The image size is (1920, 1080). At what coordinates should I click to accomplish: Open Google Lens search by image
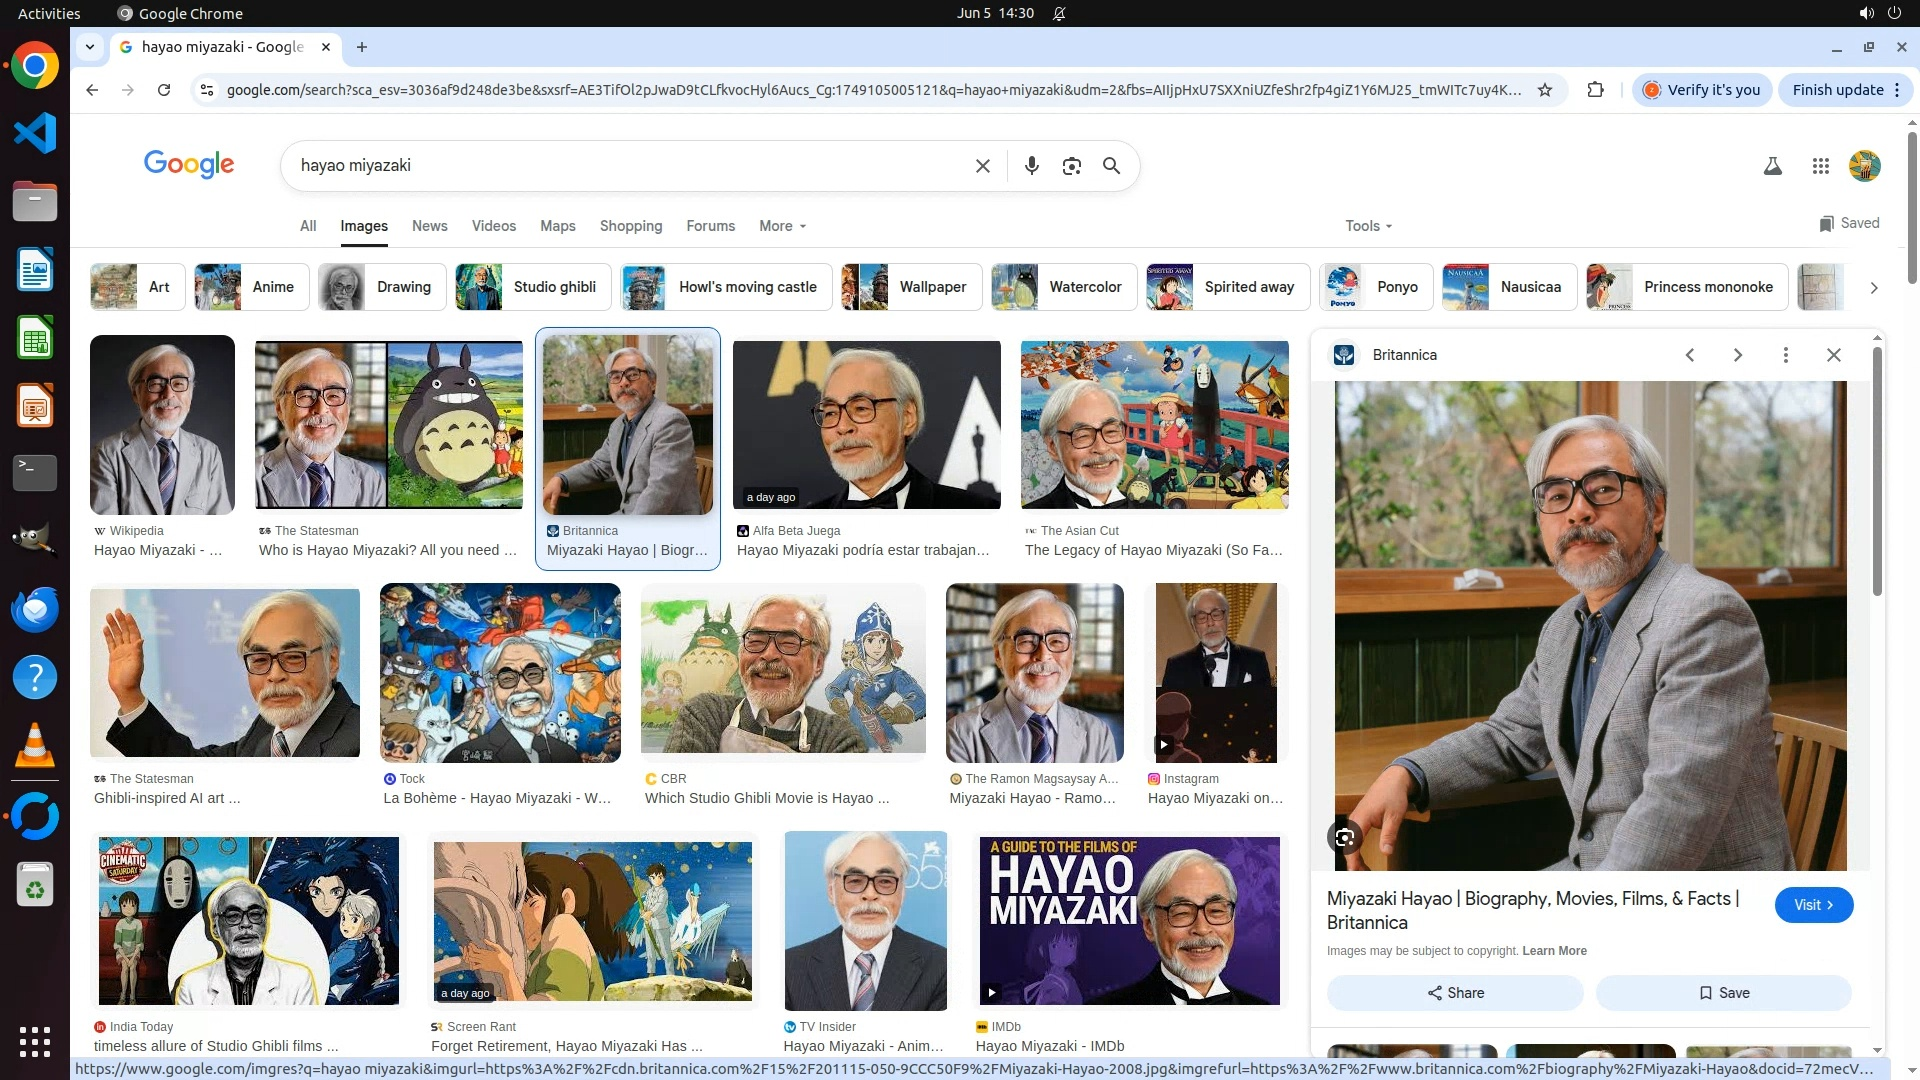[x=1071, y=166]
